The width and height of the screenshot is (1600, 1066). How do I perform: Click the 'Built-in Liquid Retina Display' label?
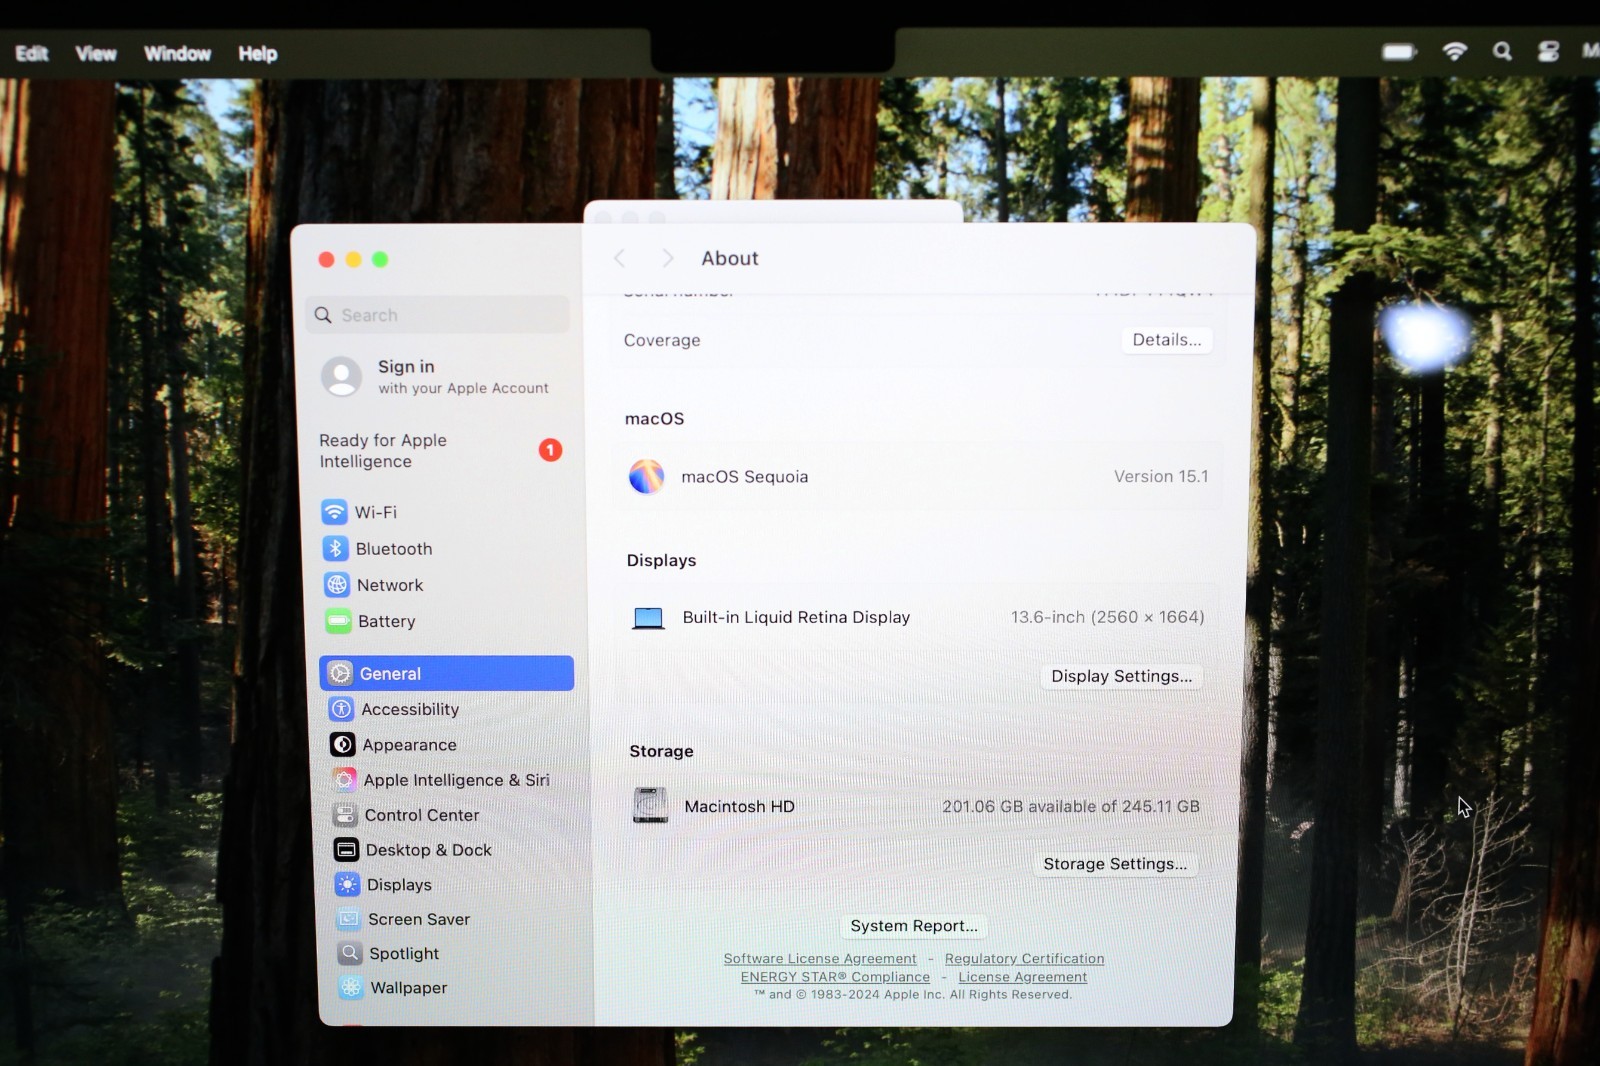pyautogui.click(x=796, y=617)
